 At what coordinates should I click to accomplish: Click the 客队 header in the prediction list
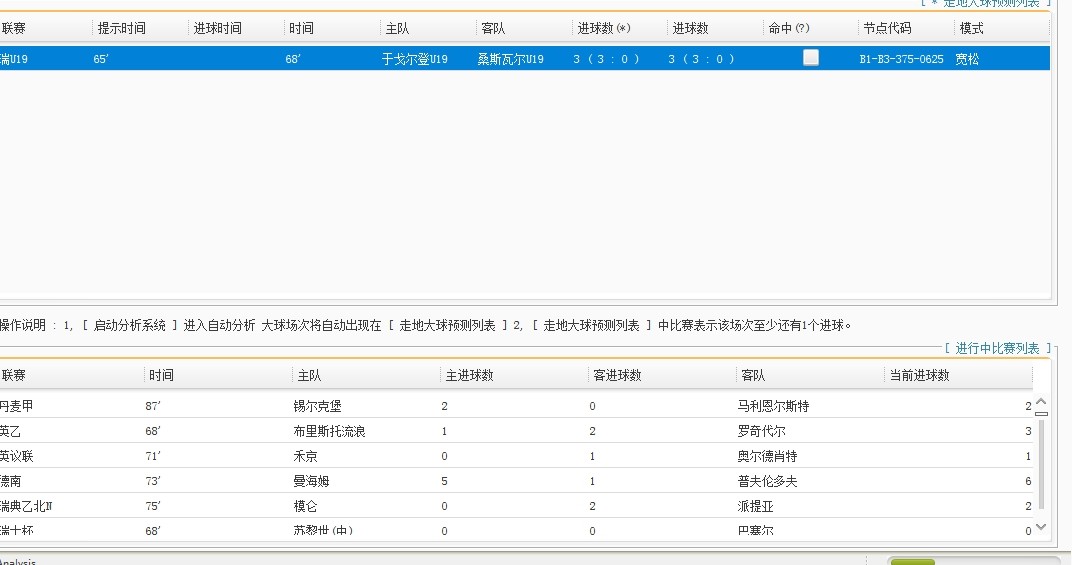tap(492, 28)
